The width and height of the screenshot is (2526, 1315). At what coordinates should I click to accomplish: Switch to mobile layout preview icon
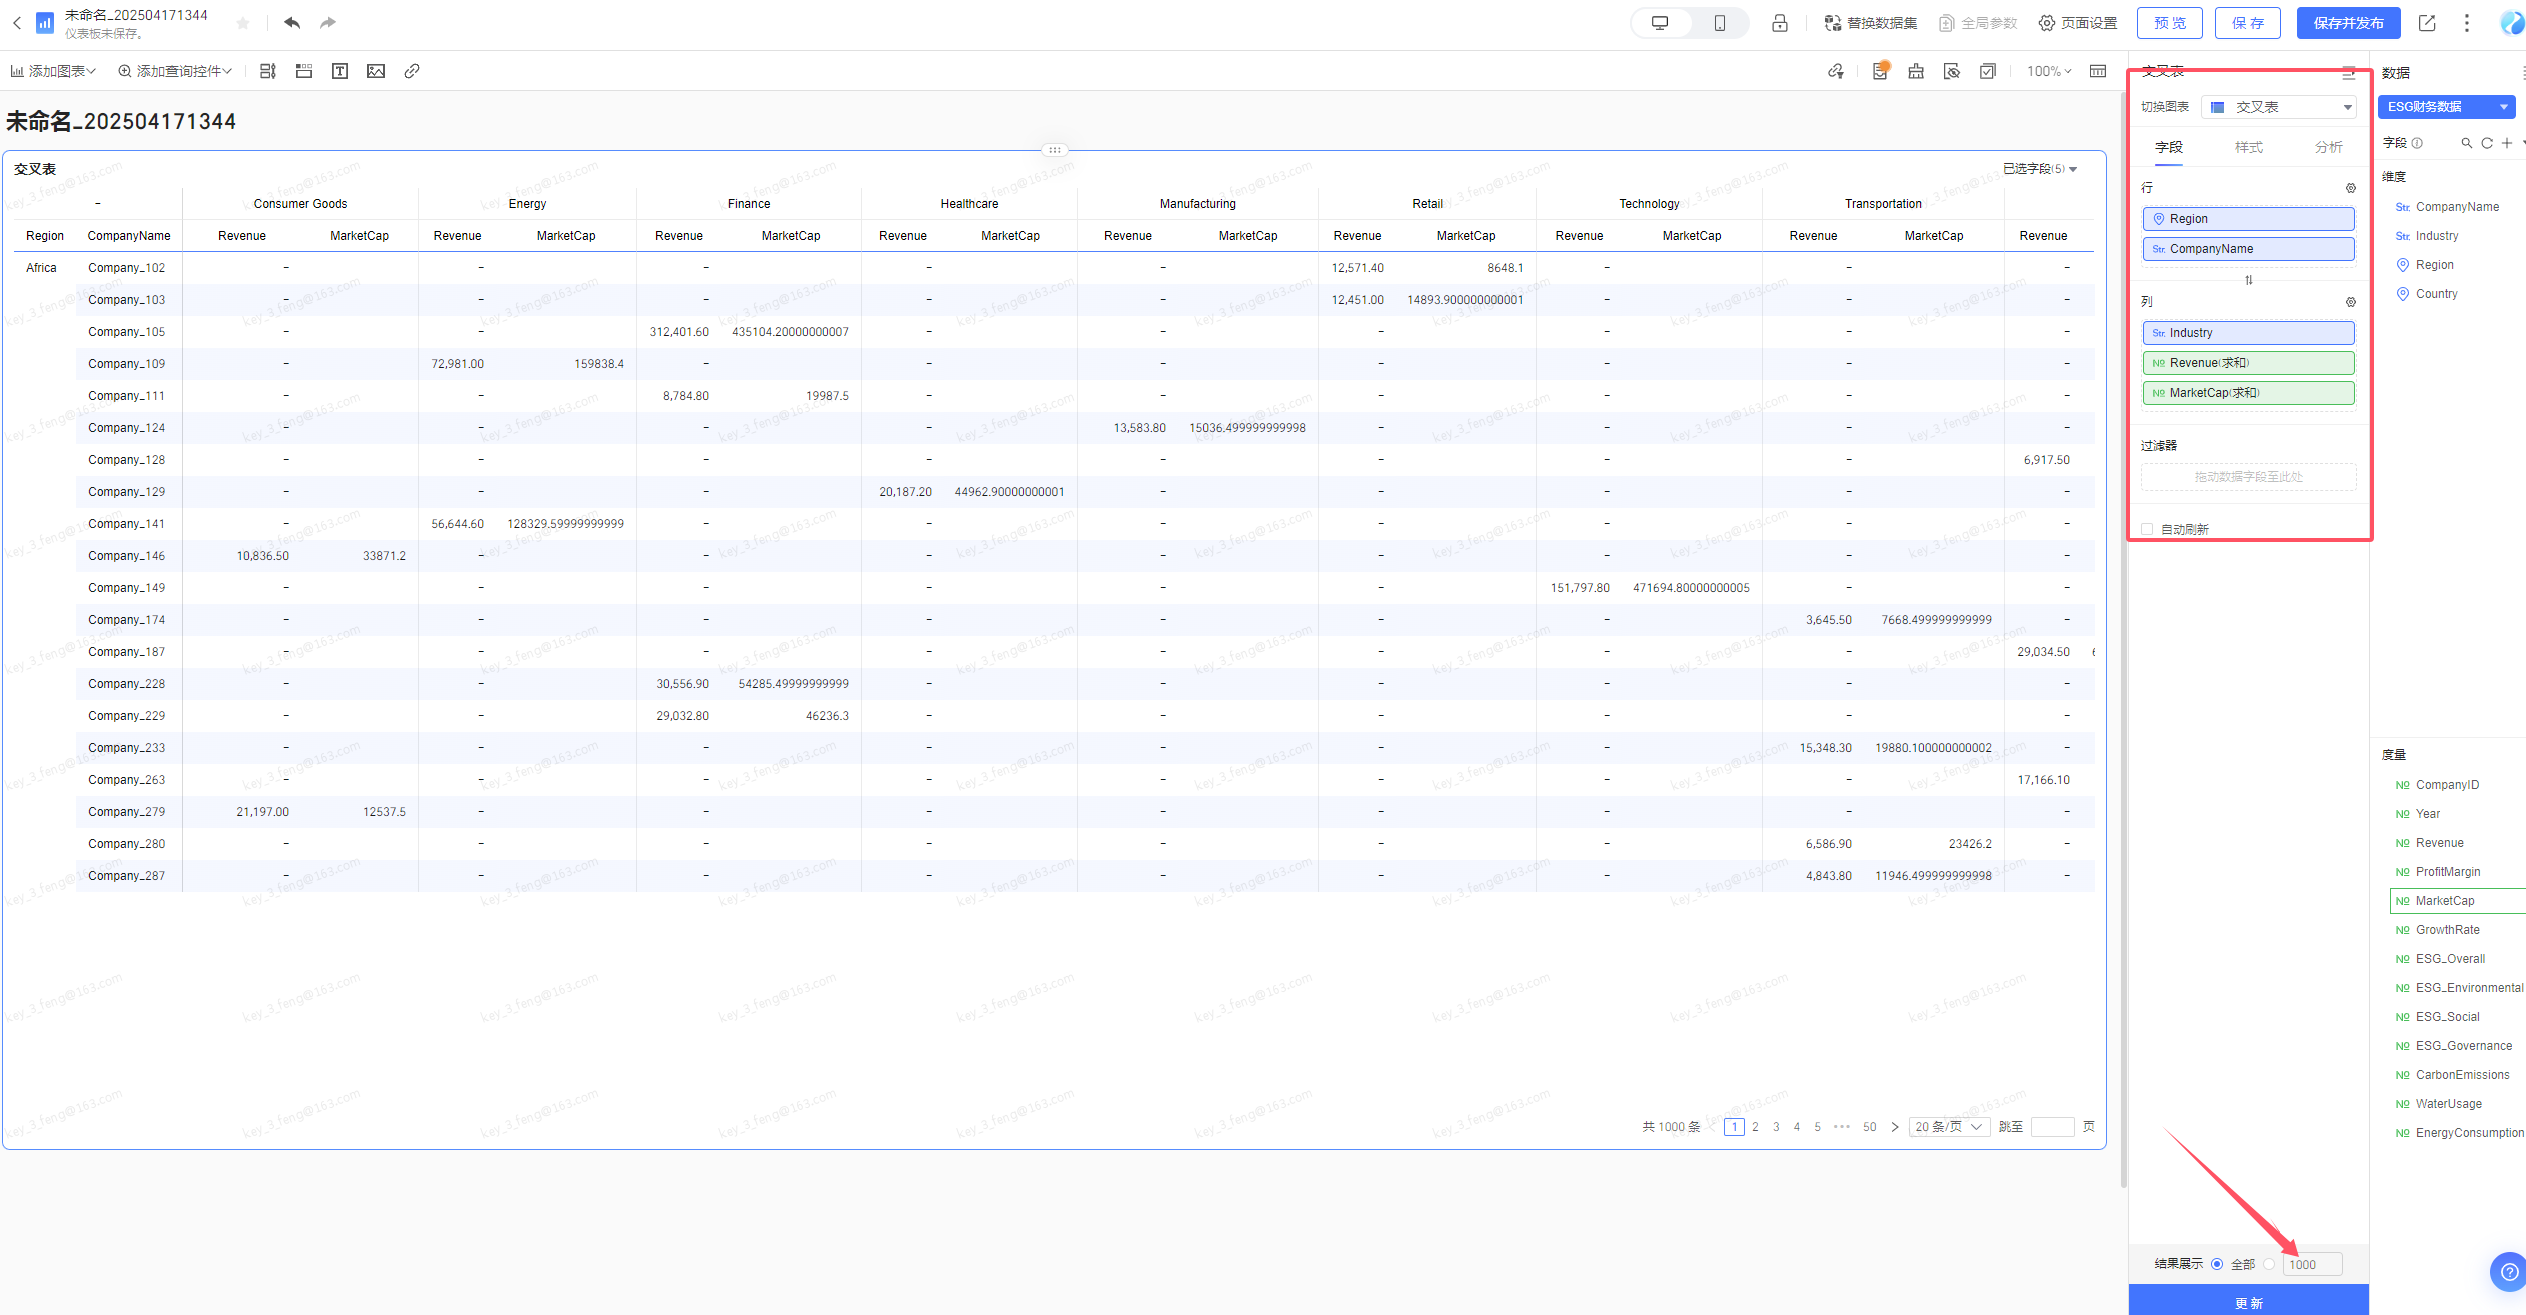(1720, 23)
